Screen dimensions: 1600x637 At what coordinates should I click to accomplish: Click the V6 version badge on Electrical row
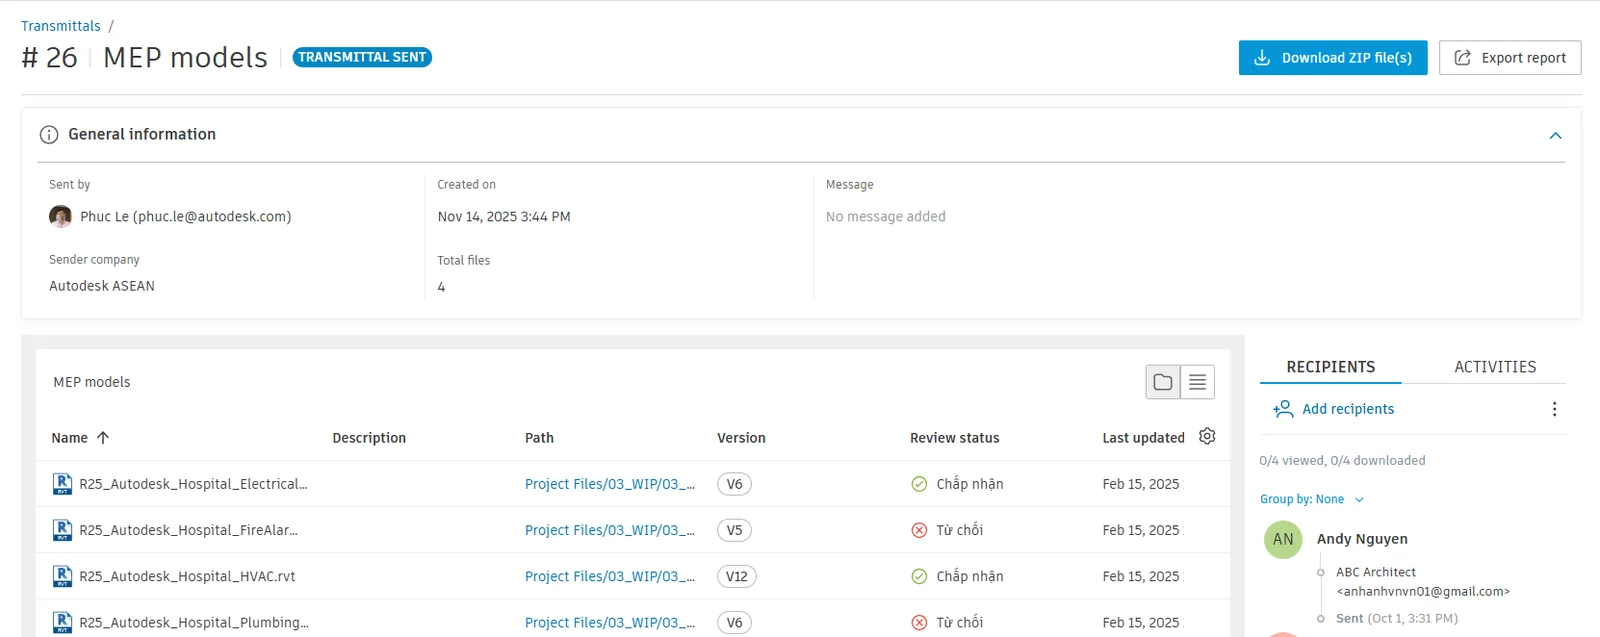point(734,484)
